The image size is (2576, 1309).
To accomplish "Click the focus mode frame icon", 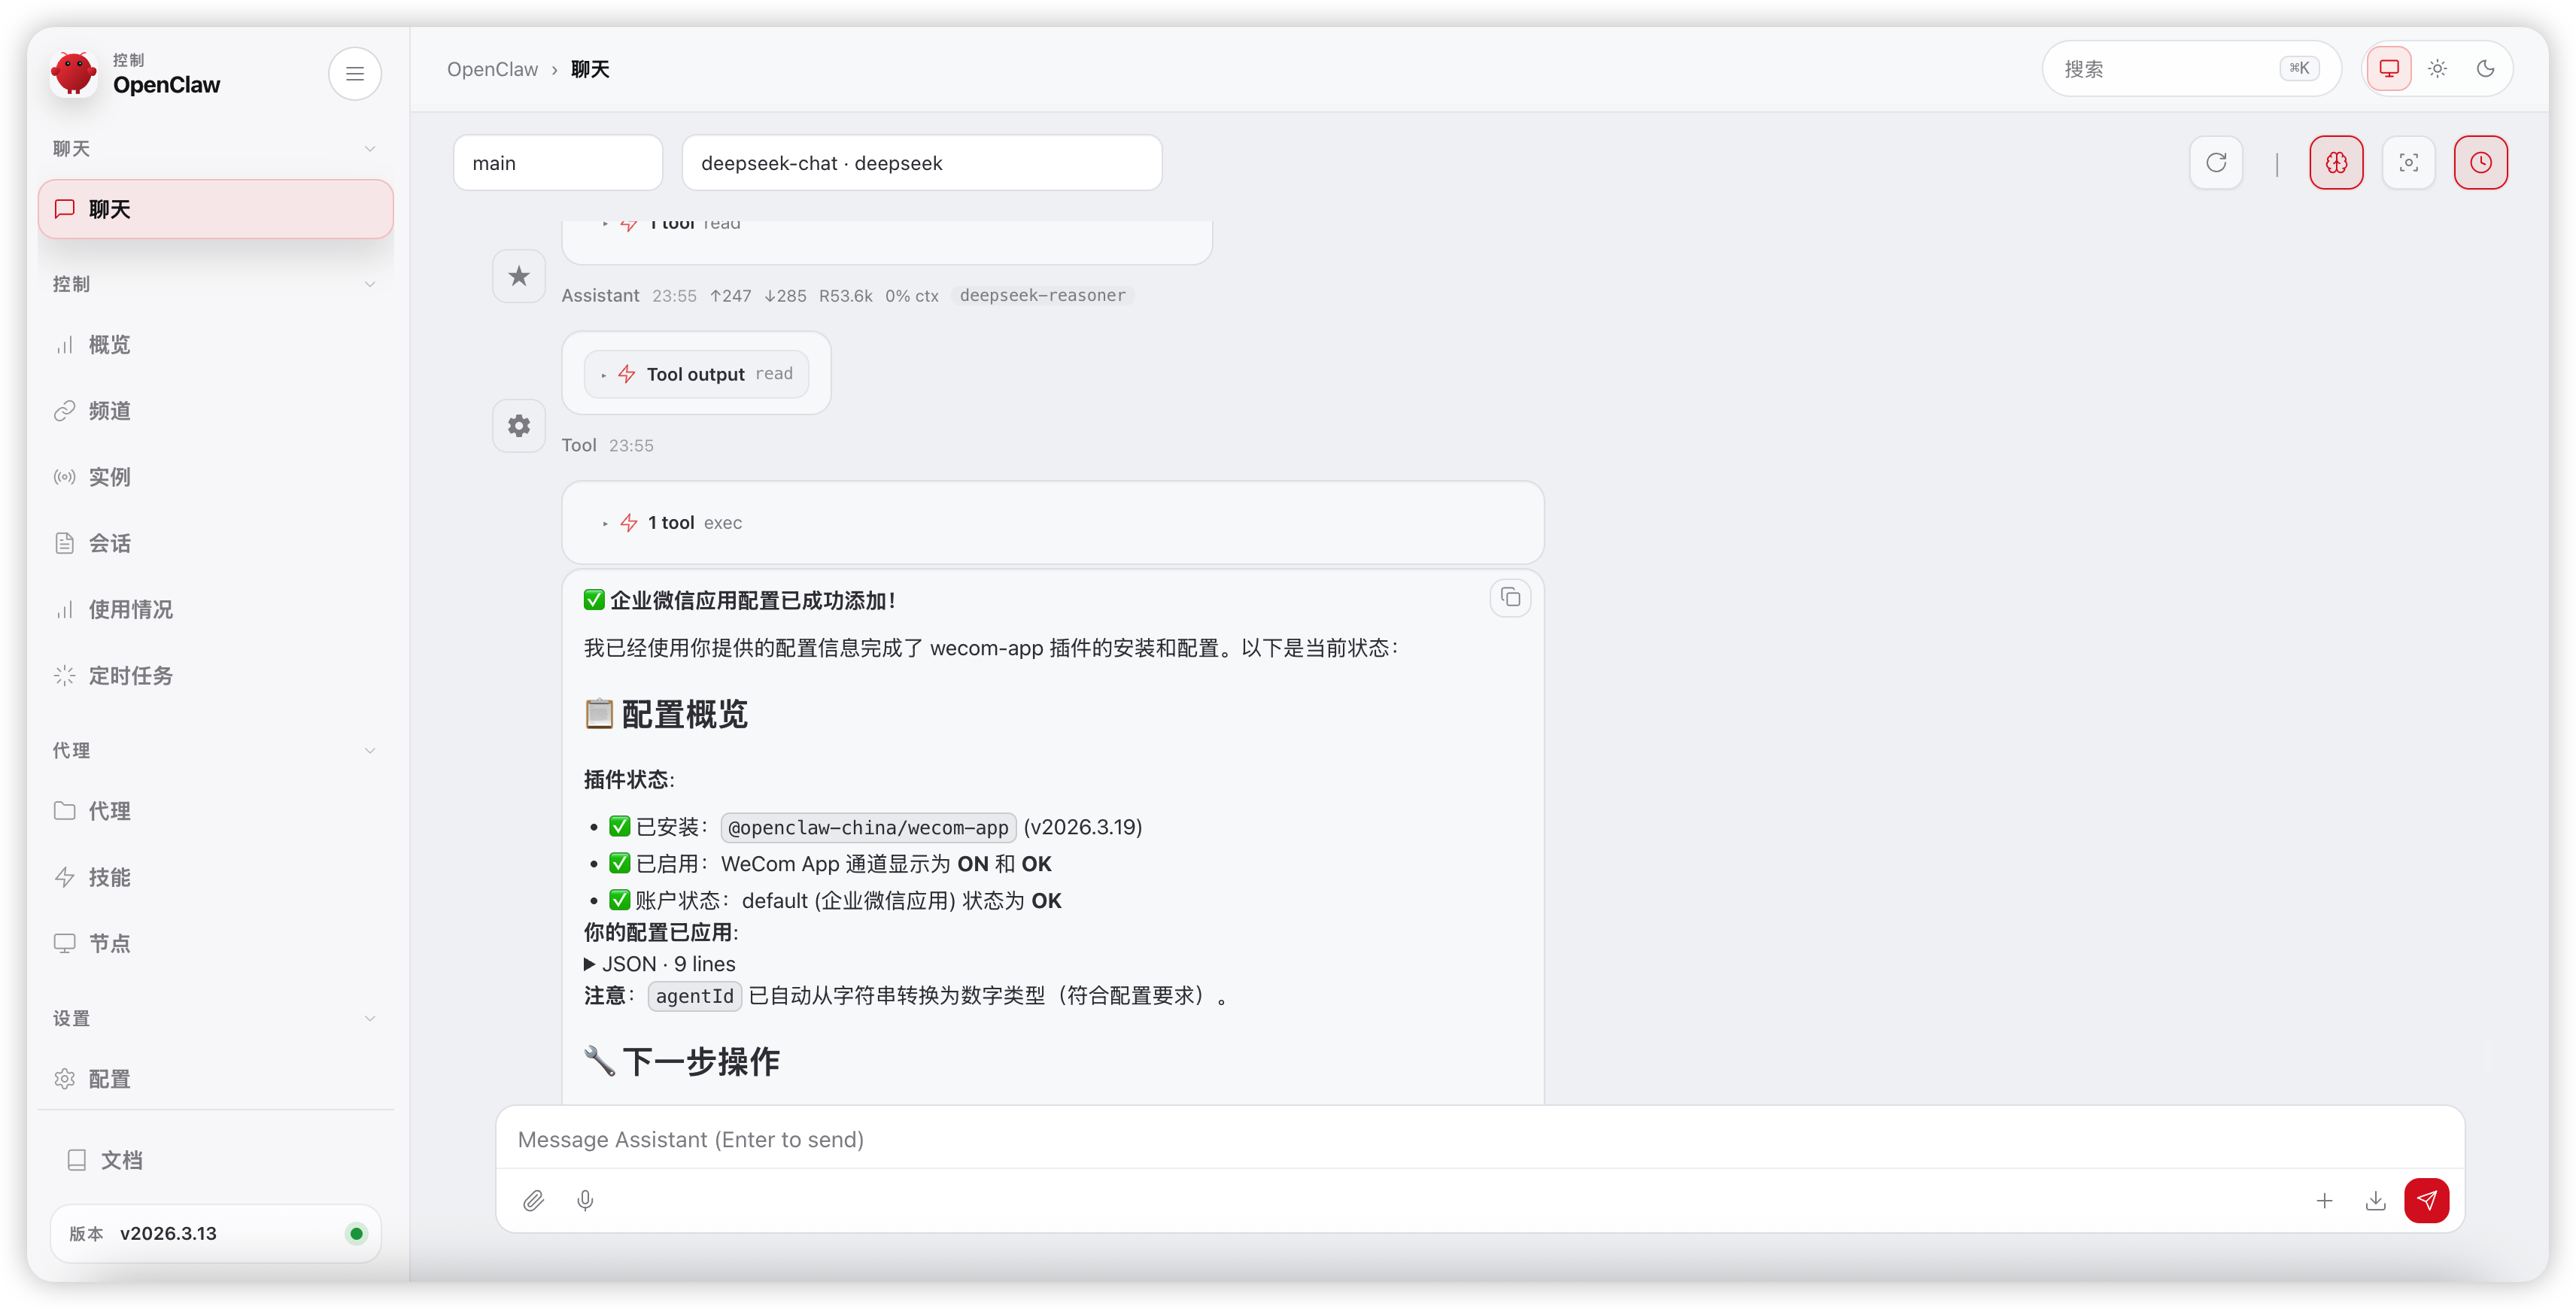I will click(x=2408, y=163).
